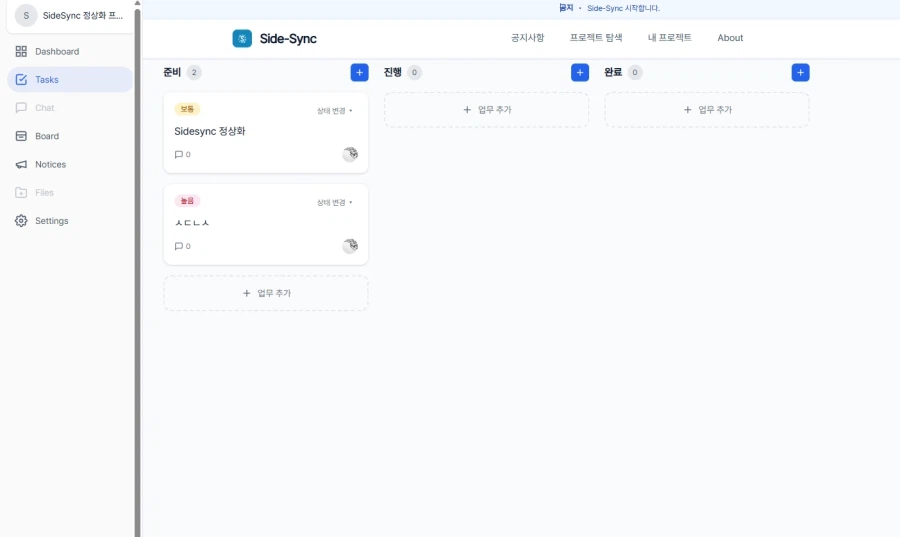Click the Side-Sync 시작합니다 announcement

point(623,8)
